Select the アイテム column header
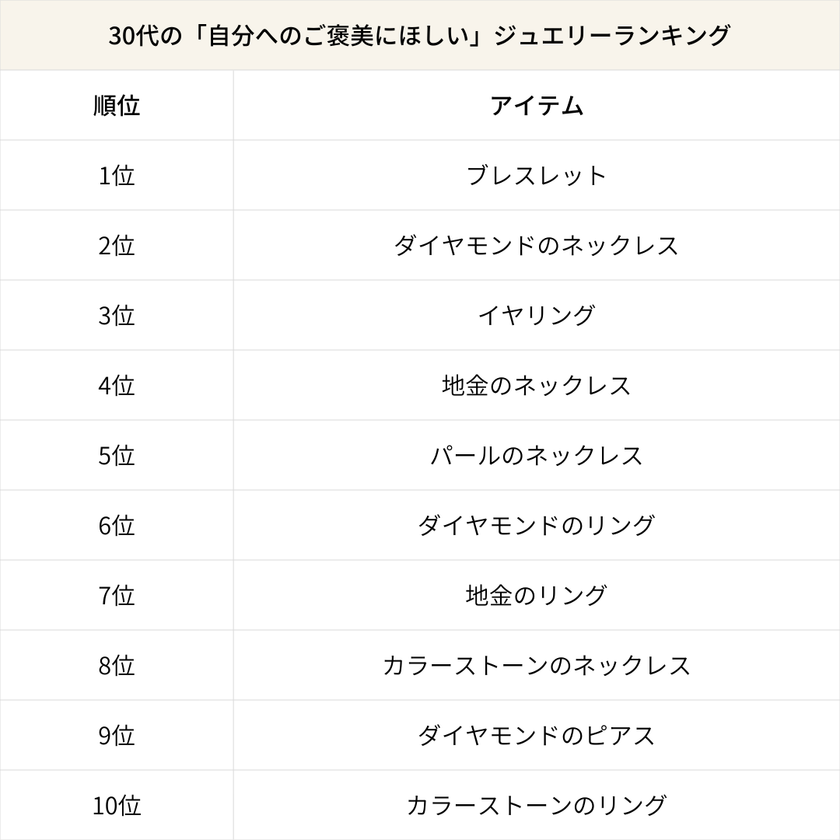Viewport: 840px width, 840px height. [536, 106]
